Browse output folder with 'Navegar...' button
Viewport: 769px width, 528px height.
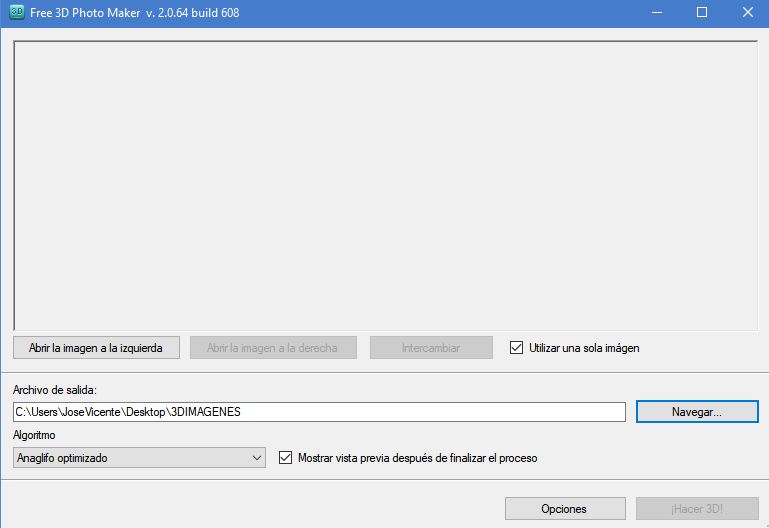point(697,411)
